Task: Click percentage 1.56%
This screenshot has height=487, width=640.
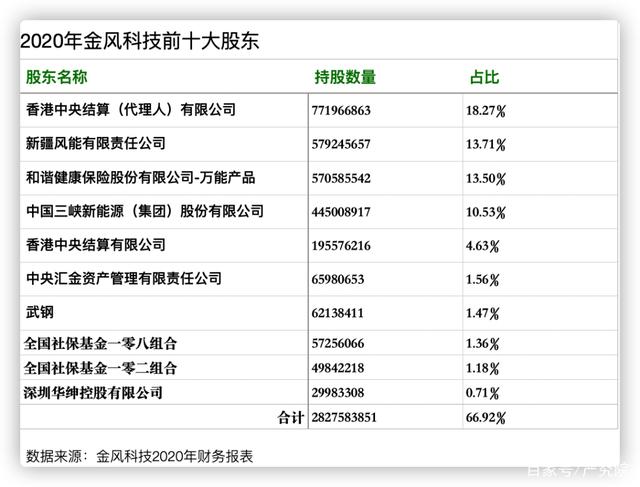Action: coord(482,280)
